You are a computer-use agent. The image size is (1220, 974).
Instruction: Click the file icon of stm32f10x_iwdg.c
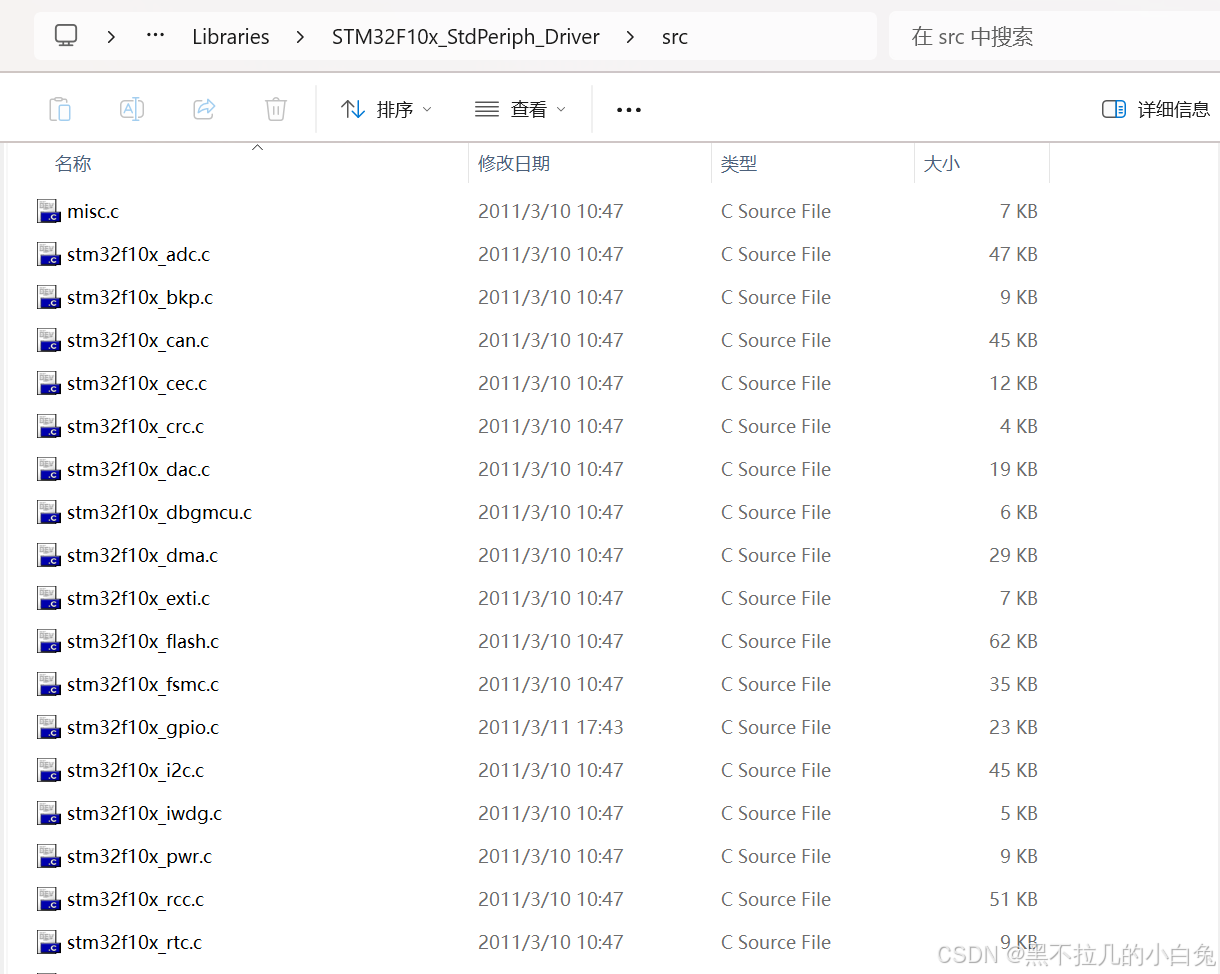[49, 813]
